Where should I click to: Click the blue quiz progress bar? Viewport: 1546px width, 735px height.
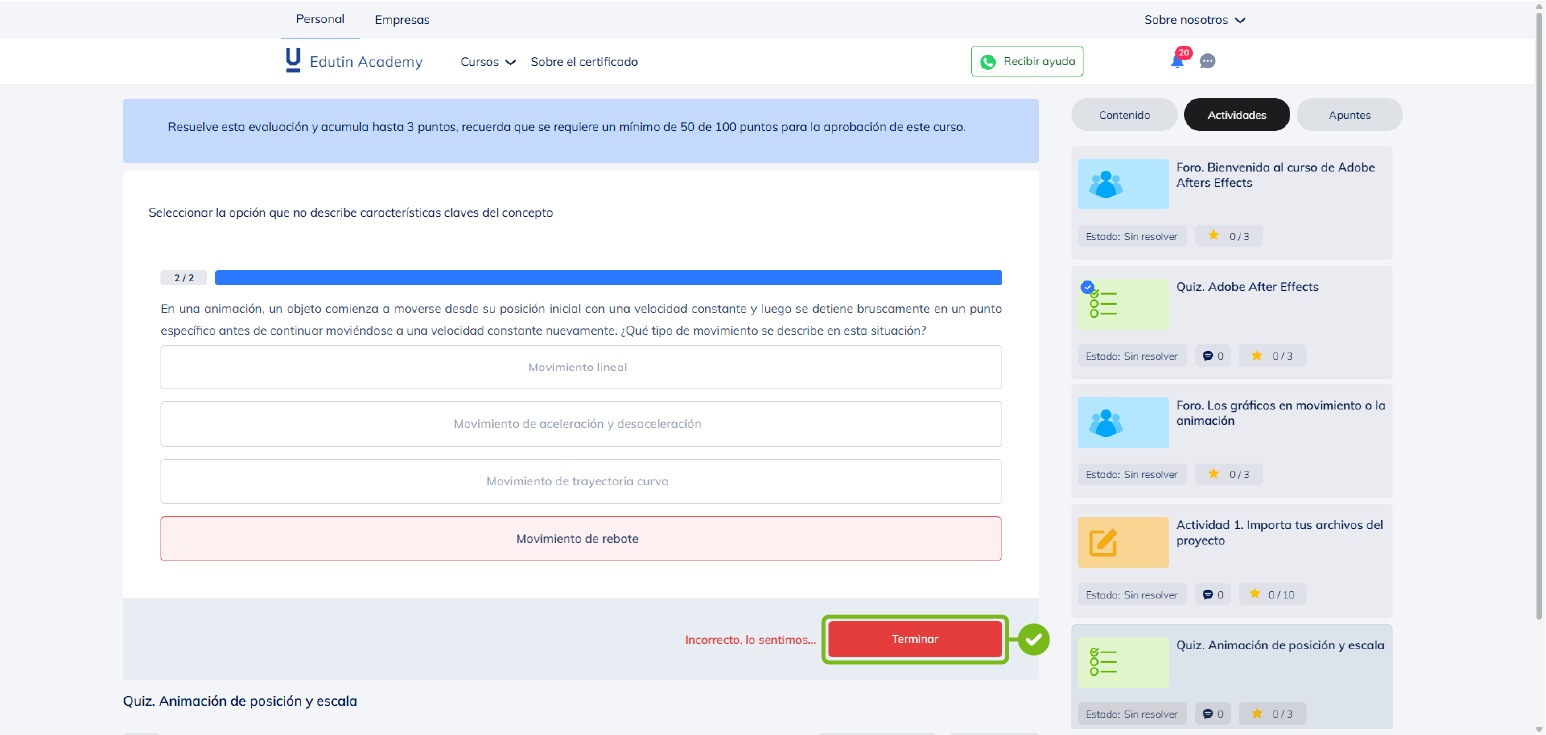(608, 278)
